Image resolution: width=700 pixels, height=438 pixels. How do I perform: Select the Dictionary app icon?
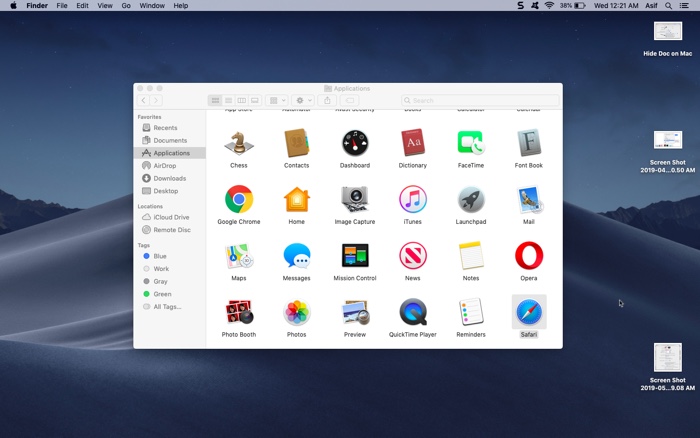[x=413, y=143]
